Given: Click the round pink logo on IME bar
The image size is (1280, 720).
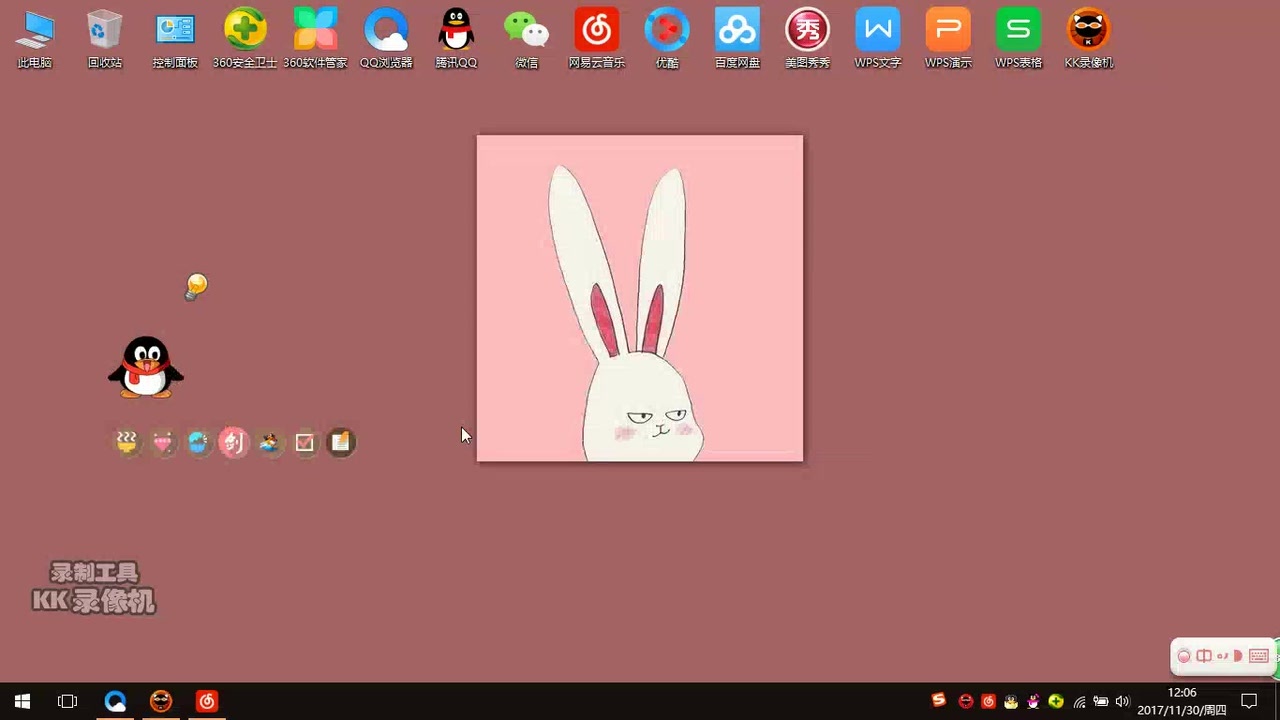Looking at the screenshot, I should coord(1184,656).
